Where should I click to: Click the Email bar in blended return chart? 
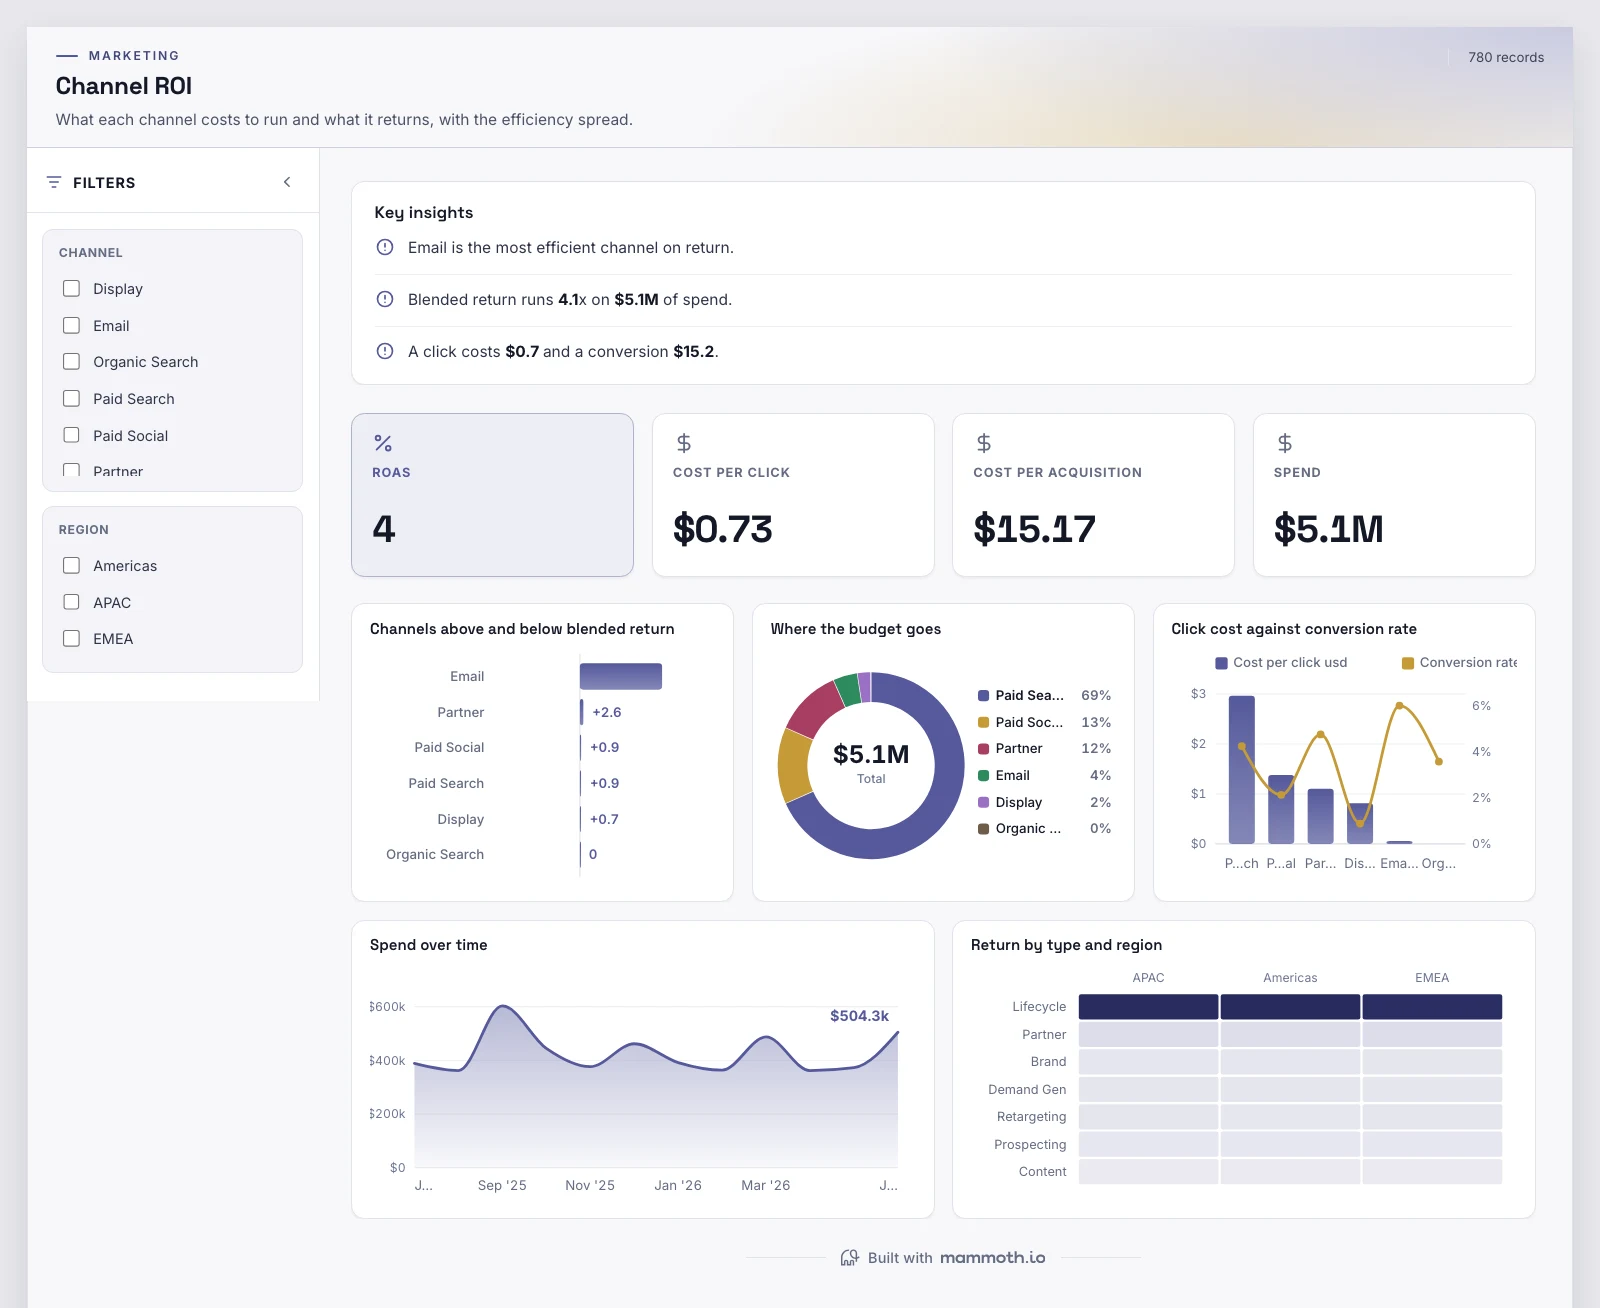621,676
